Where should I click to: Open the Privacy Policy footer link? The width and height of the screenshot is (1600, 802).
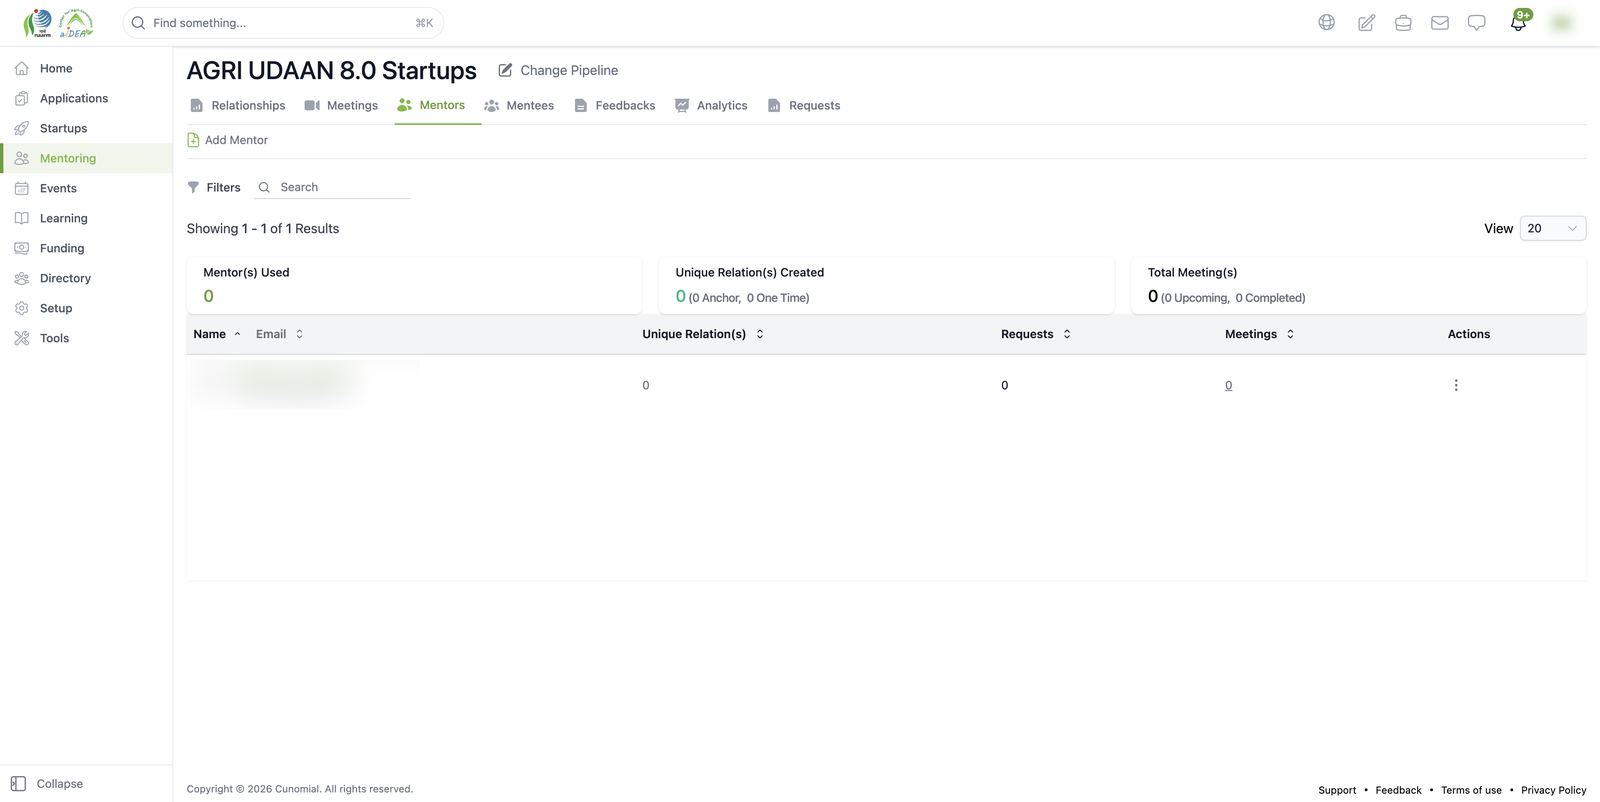(x=1553, y=790)
